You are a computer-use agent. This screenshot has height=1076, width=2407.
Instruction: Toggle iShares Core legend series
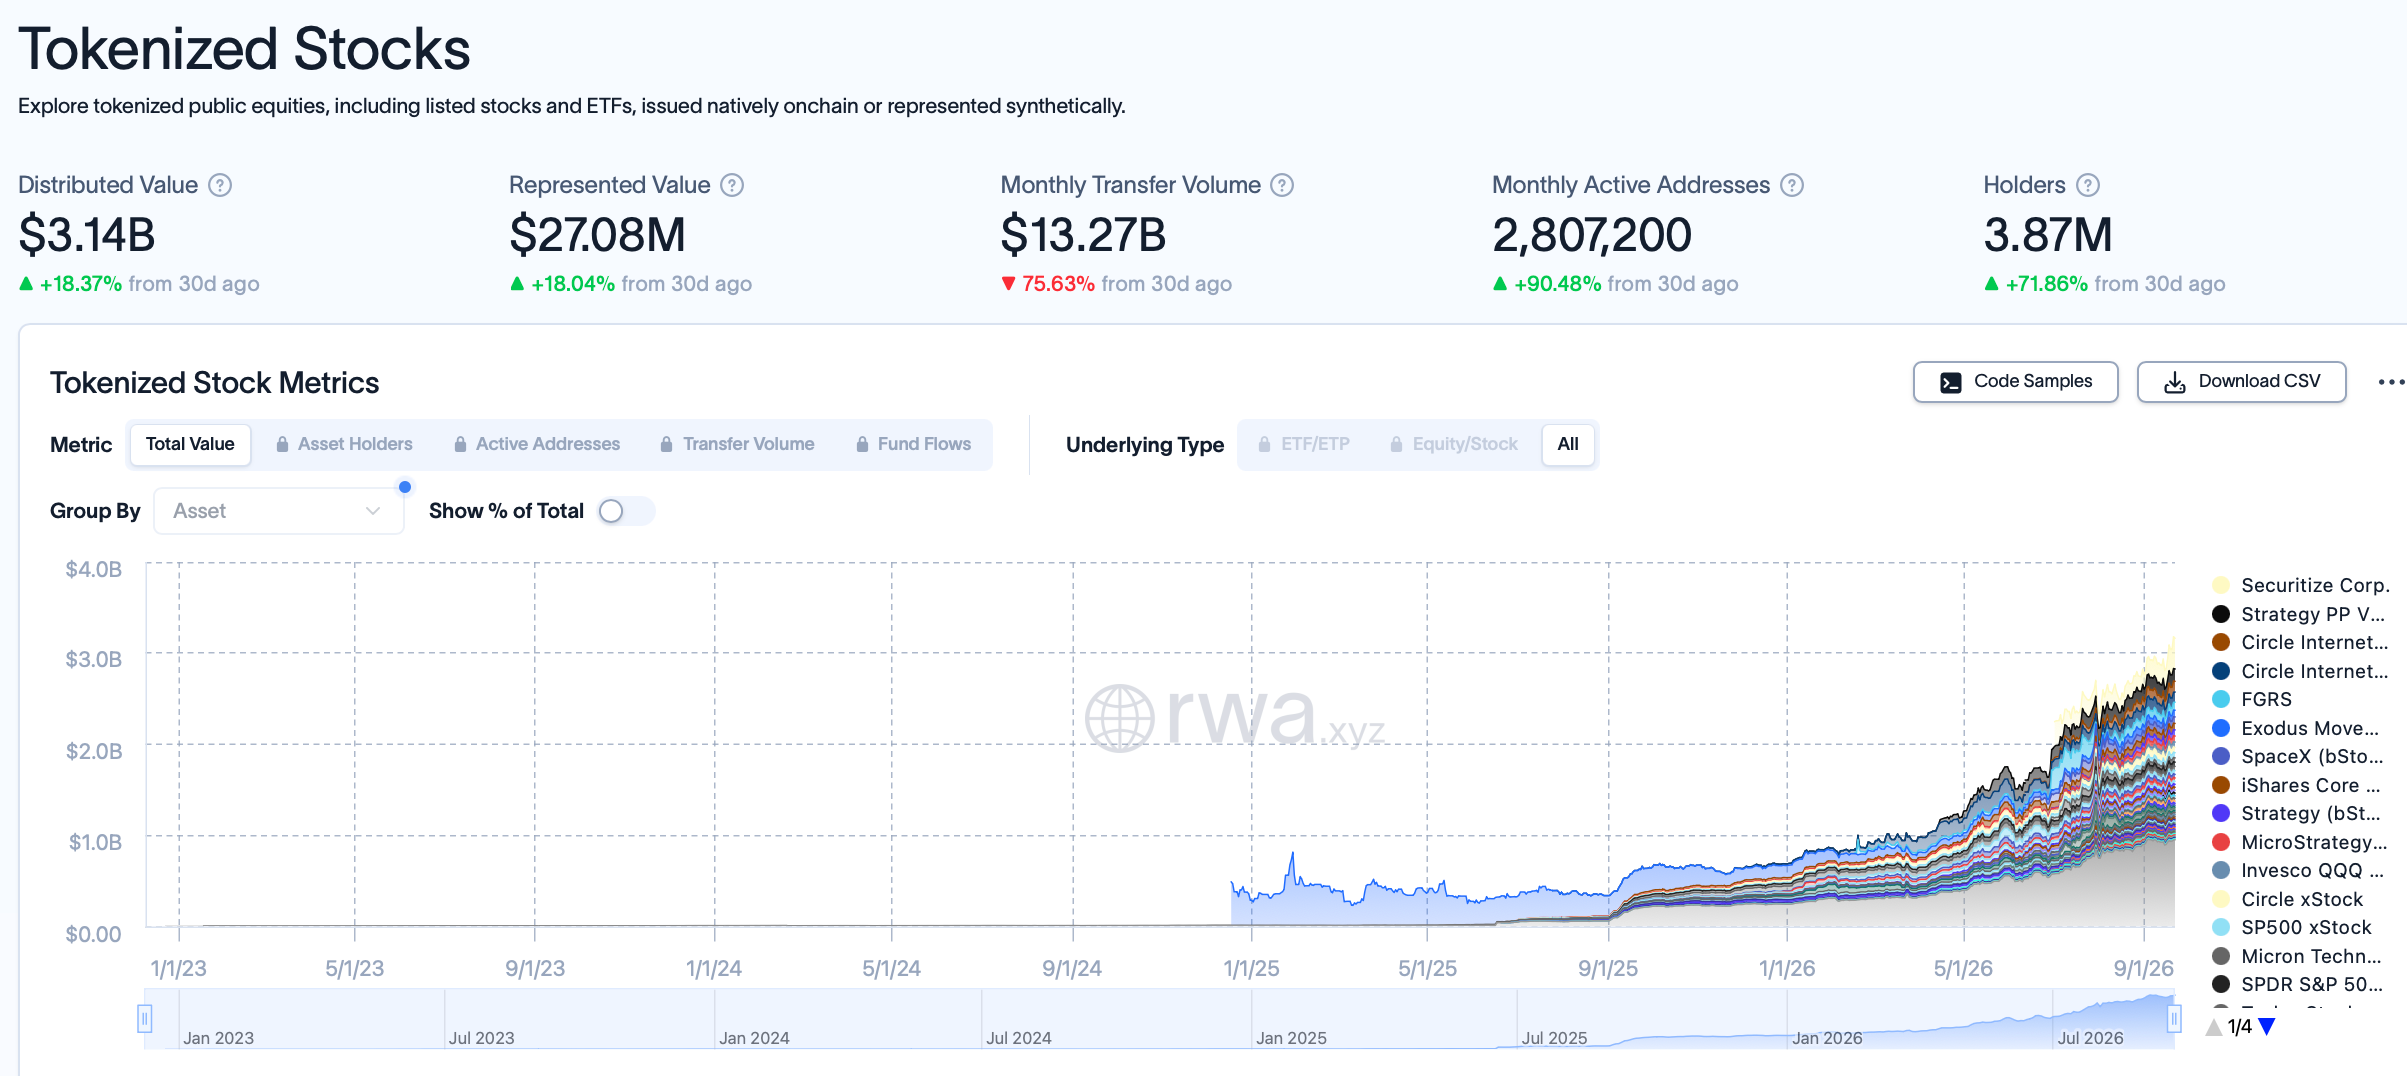click(x=2296, y=785)
